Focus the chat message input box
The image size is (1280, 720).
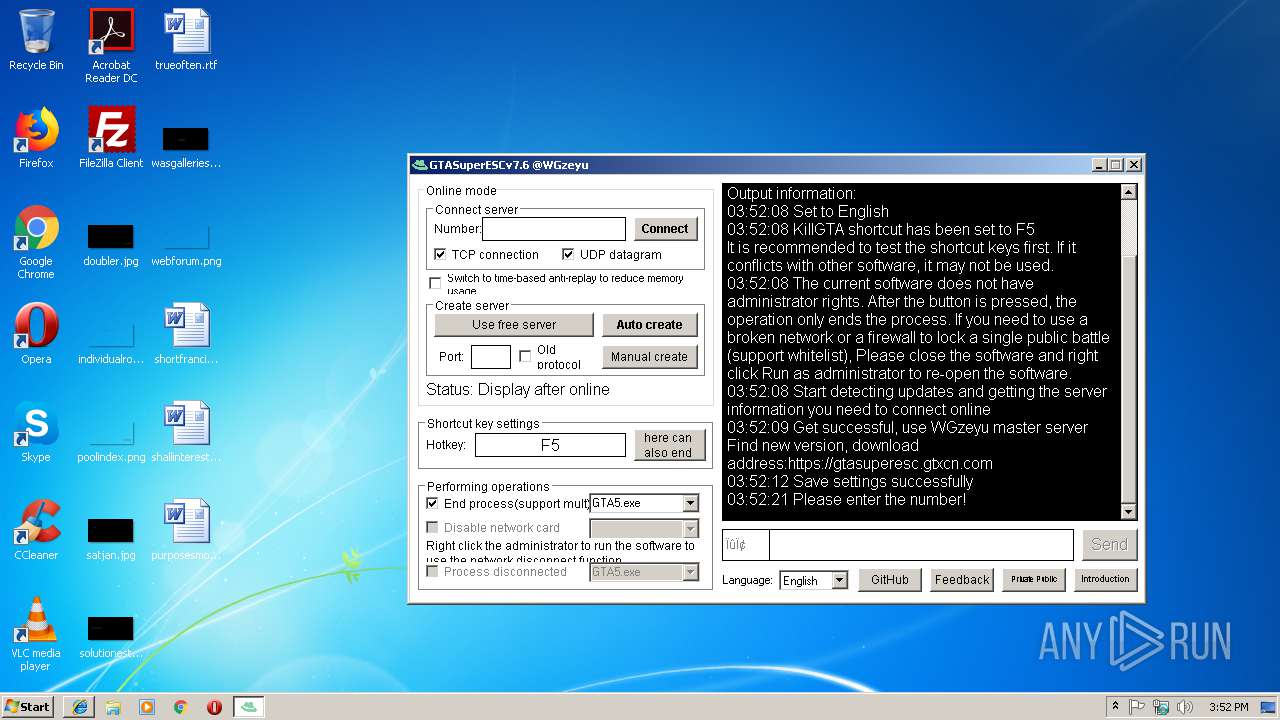click(x=921, y=545)
